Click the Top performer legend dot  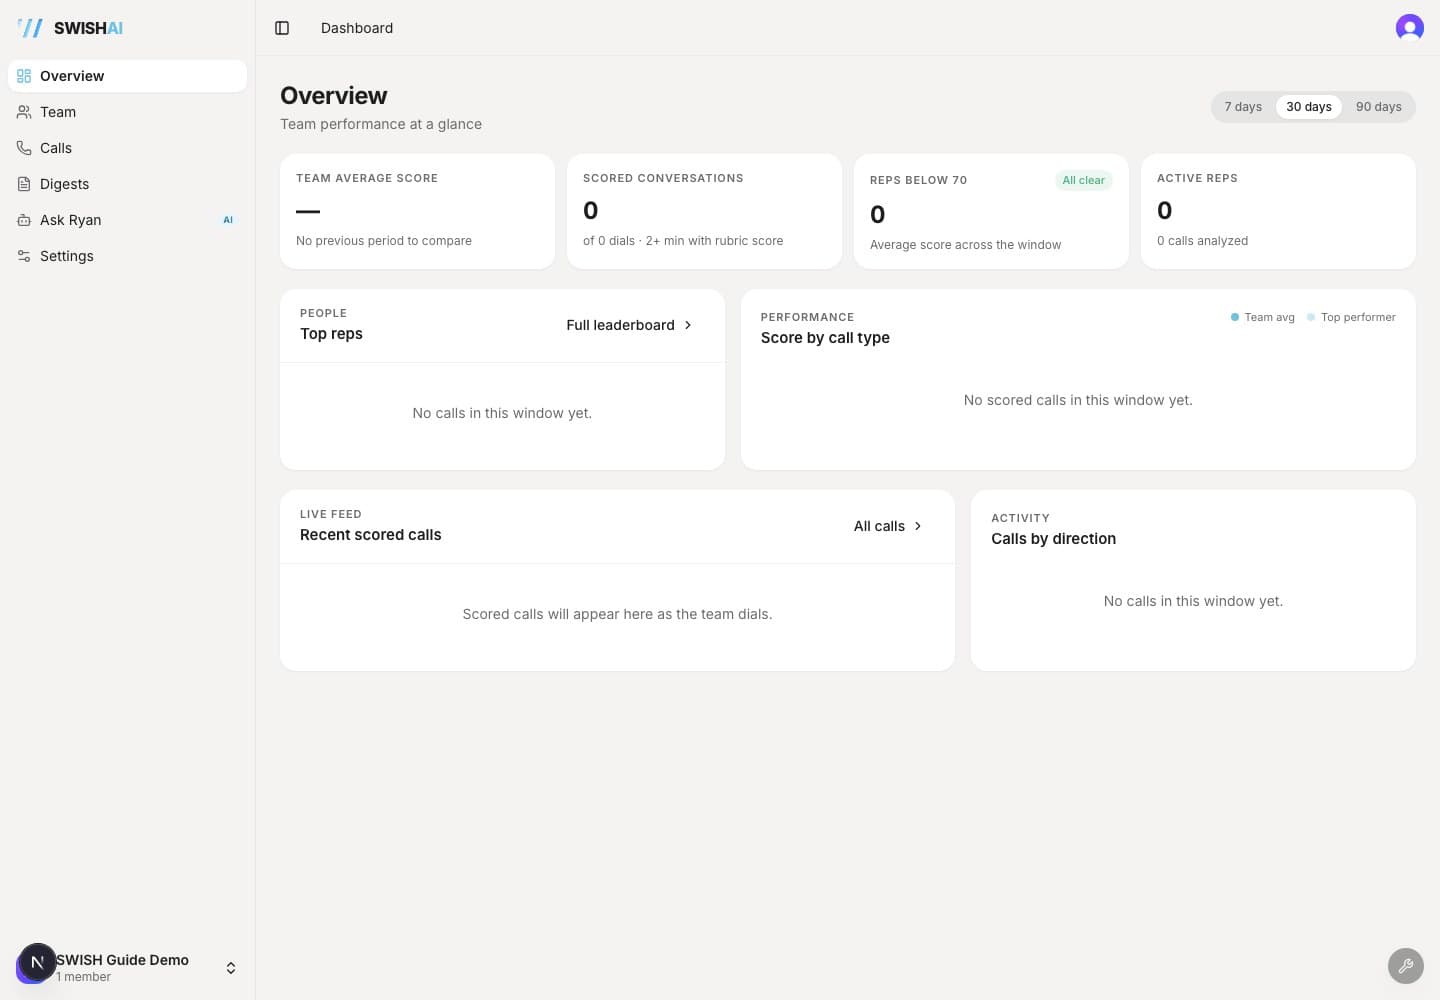pyautogui.click(x=1311, y=317)
